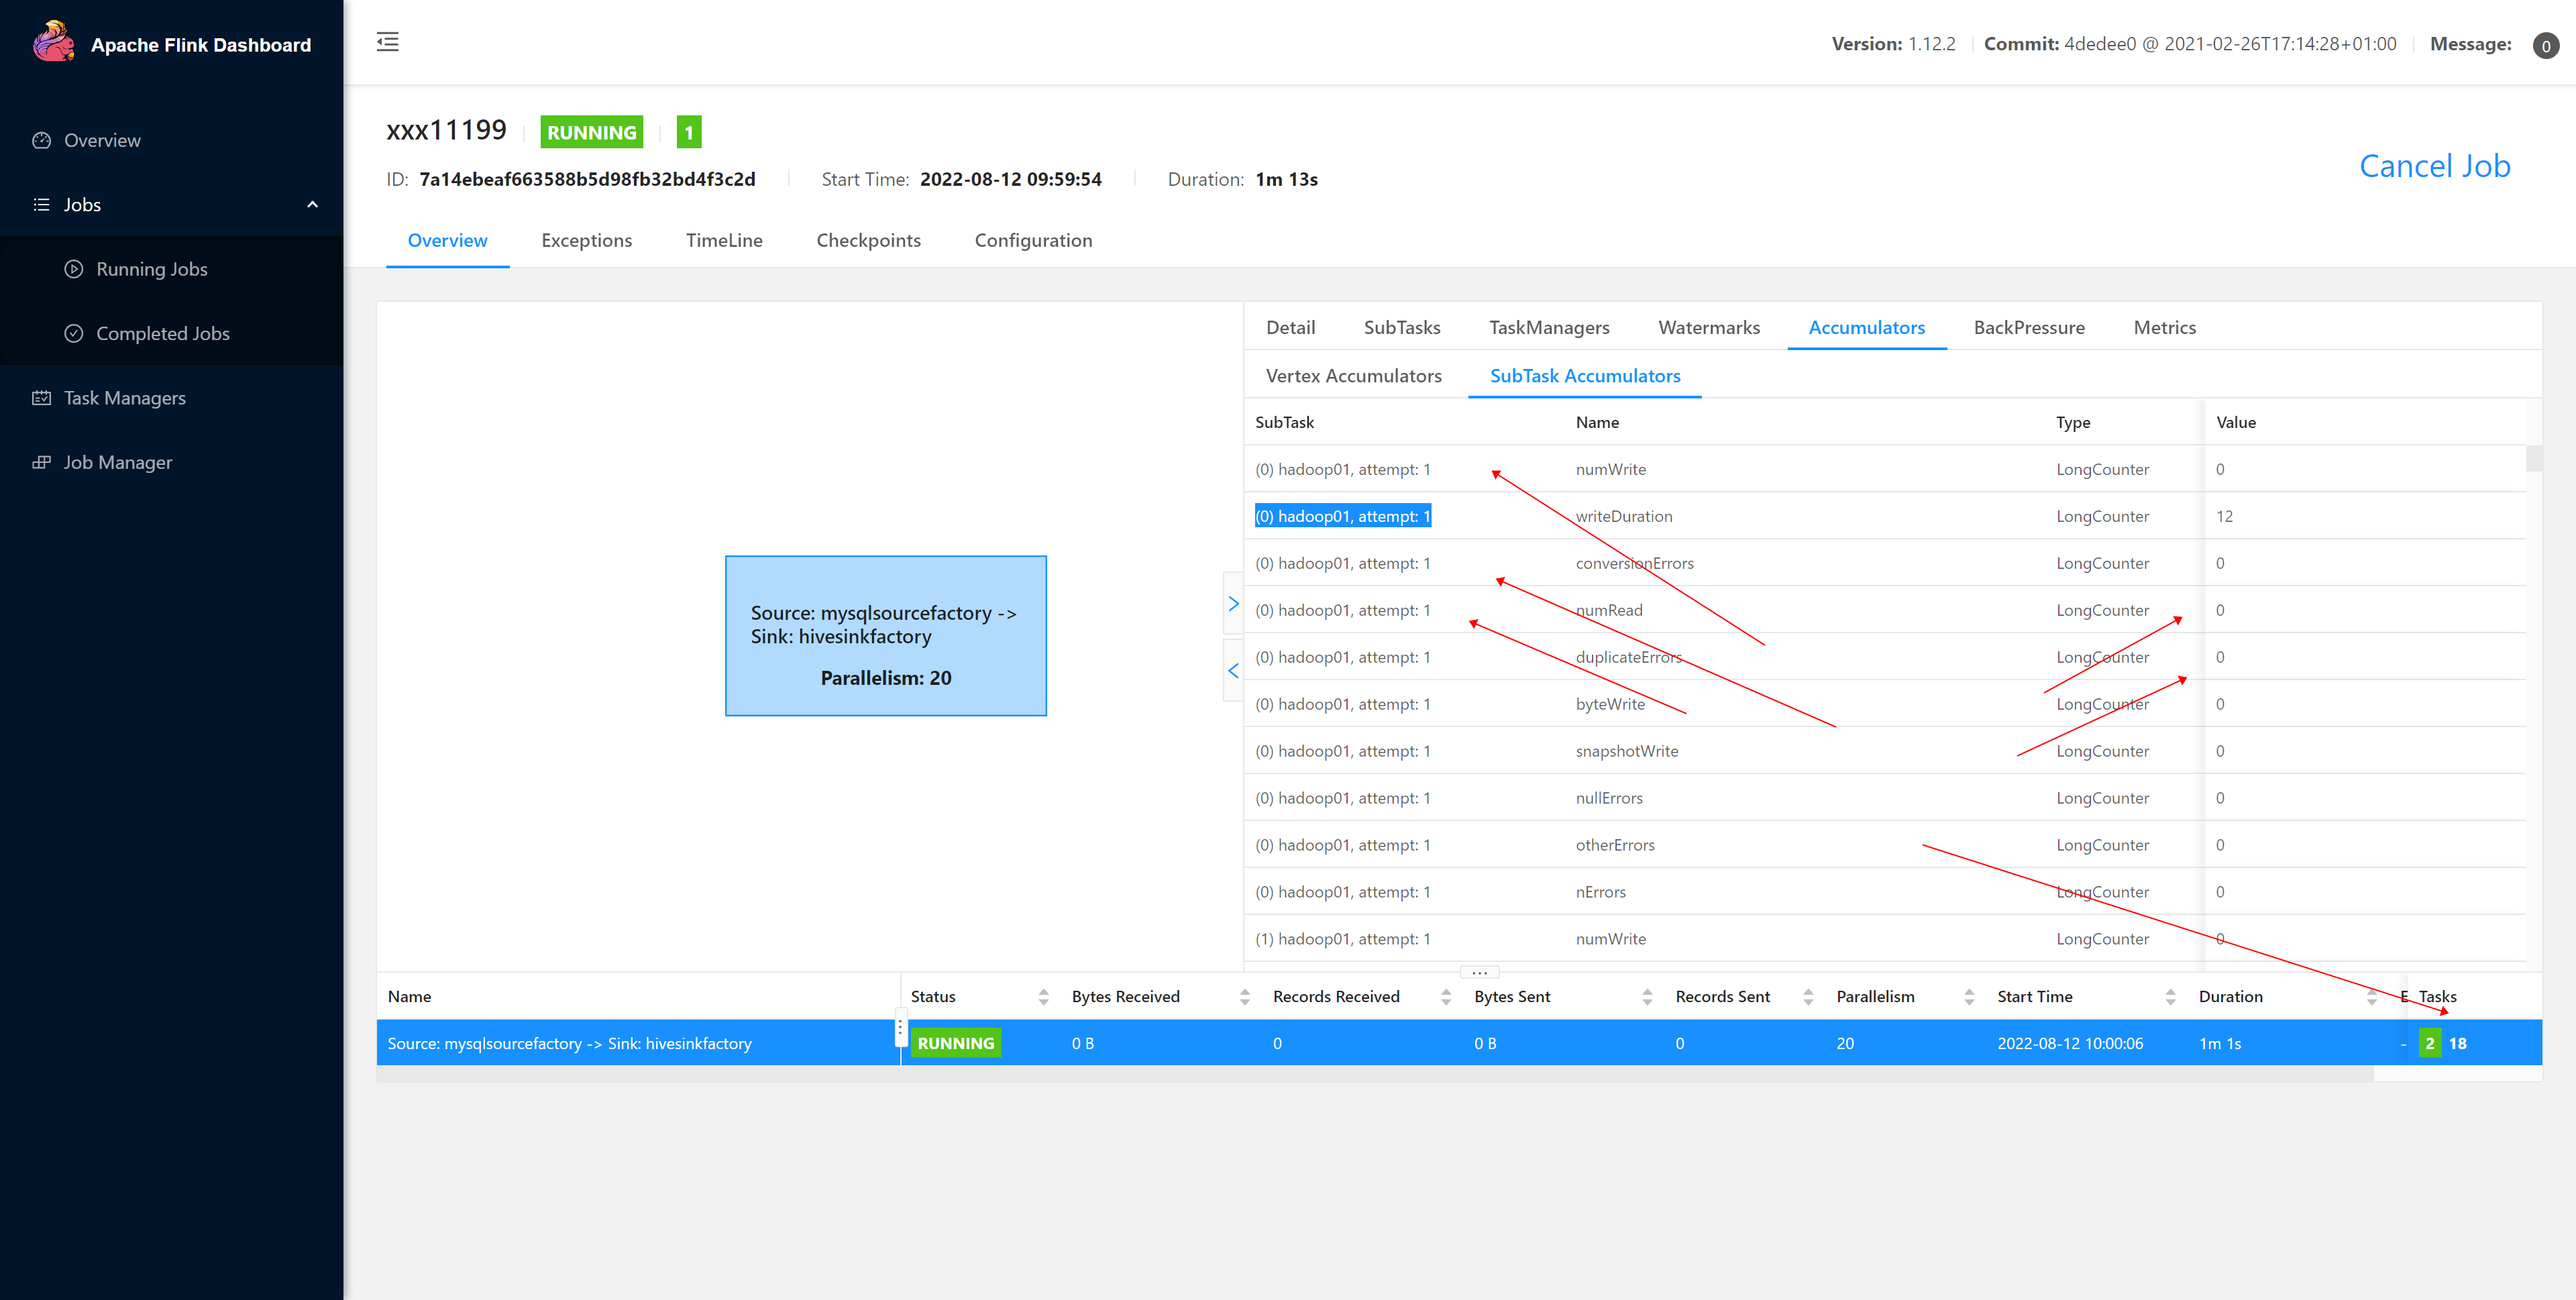Click the Message count badge
This screenshot has width=2576, height=1300.
point(2545,45)
